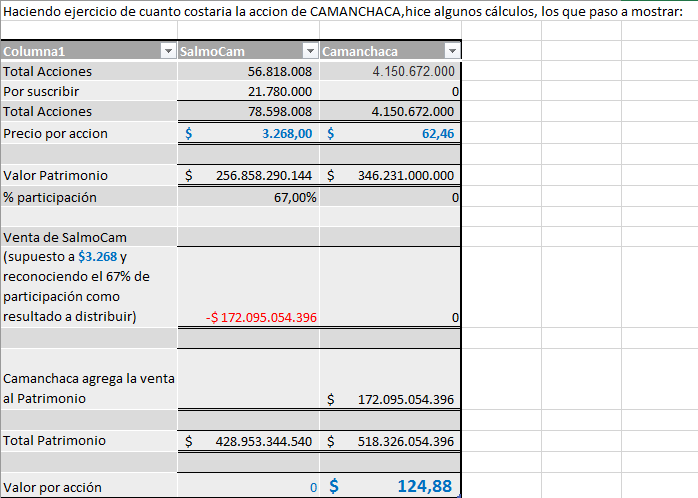Click the value 518.326.054.396
Screen dimensions: 698x498
coord(406,441)
